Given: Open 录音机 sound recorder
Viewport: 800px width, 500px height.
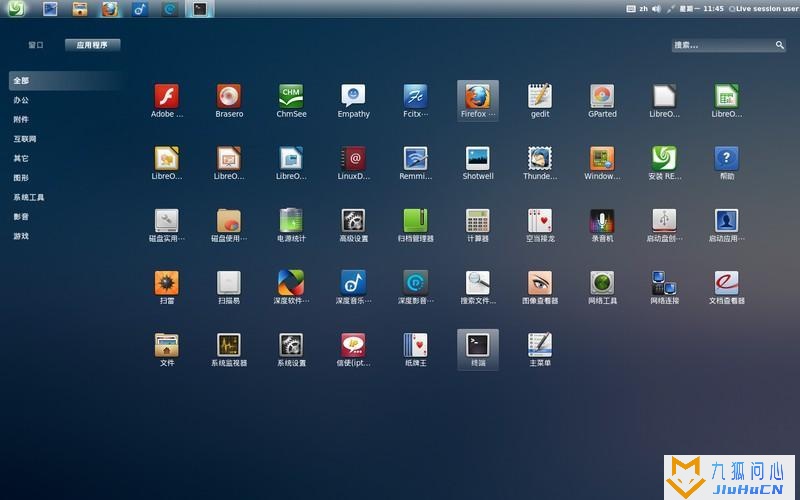Looking at the screenshot, I should [x=603, y=225].
